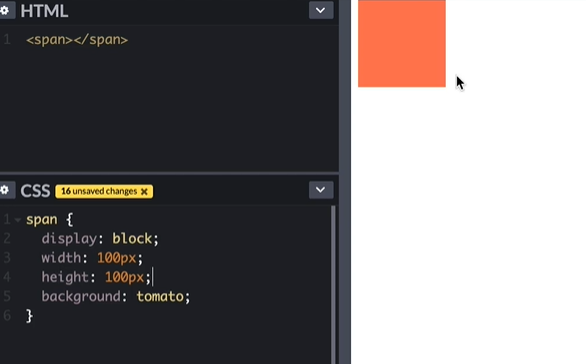Viewport: 586px width, 364px height.
Task: Click the tomato square in preview
Action: [402, 43]
